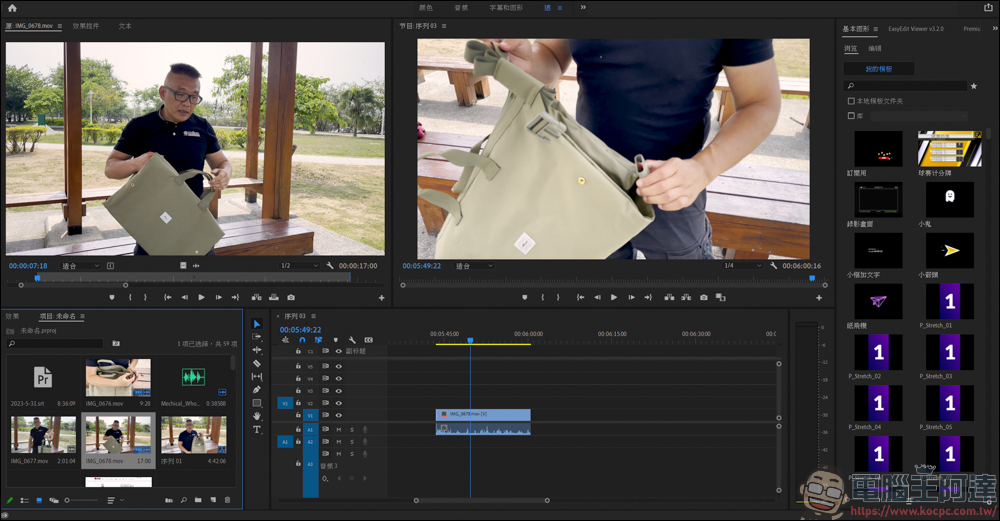Viewport: 1000px width, 521px height.
Task: Open Source monitor resolution 1/2 dropdown
Action: coord(298,265)
